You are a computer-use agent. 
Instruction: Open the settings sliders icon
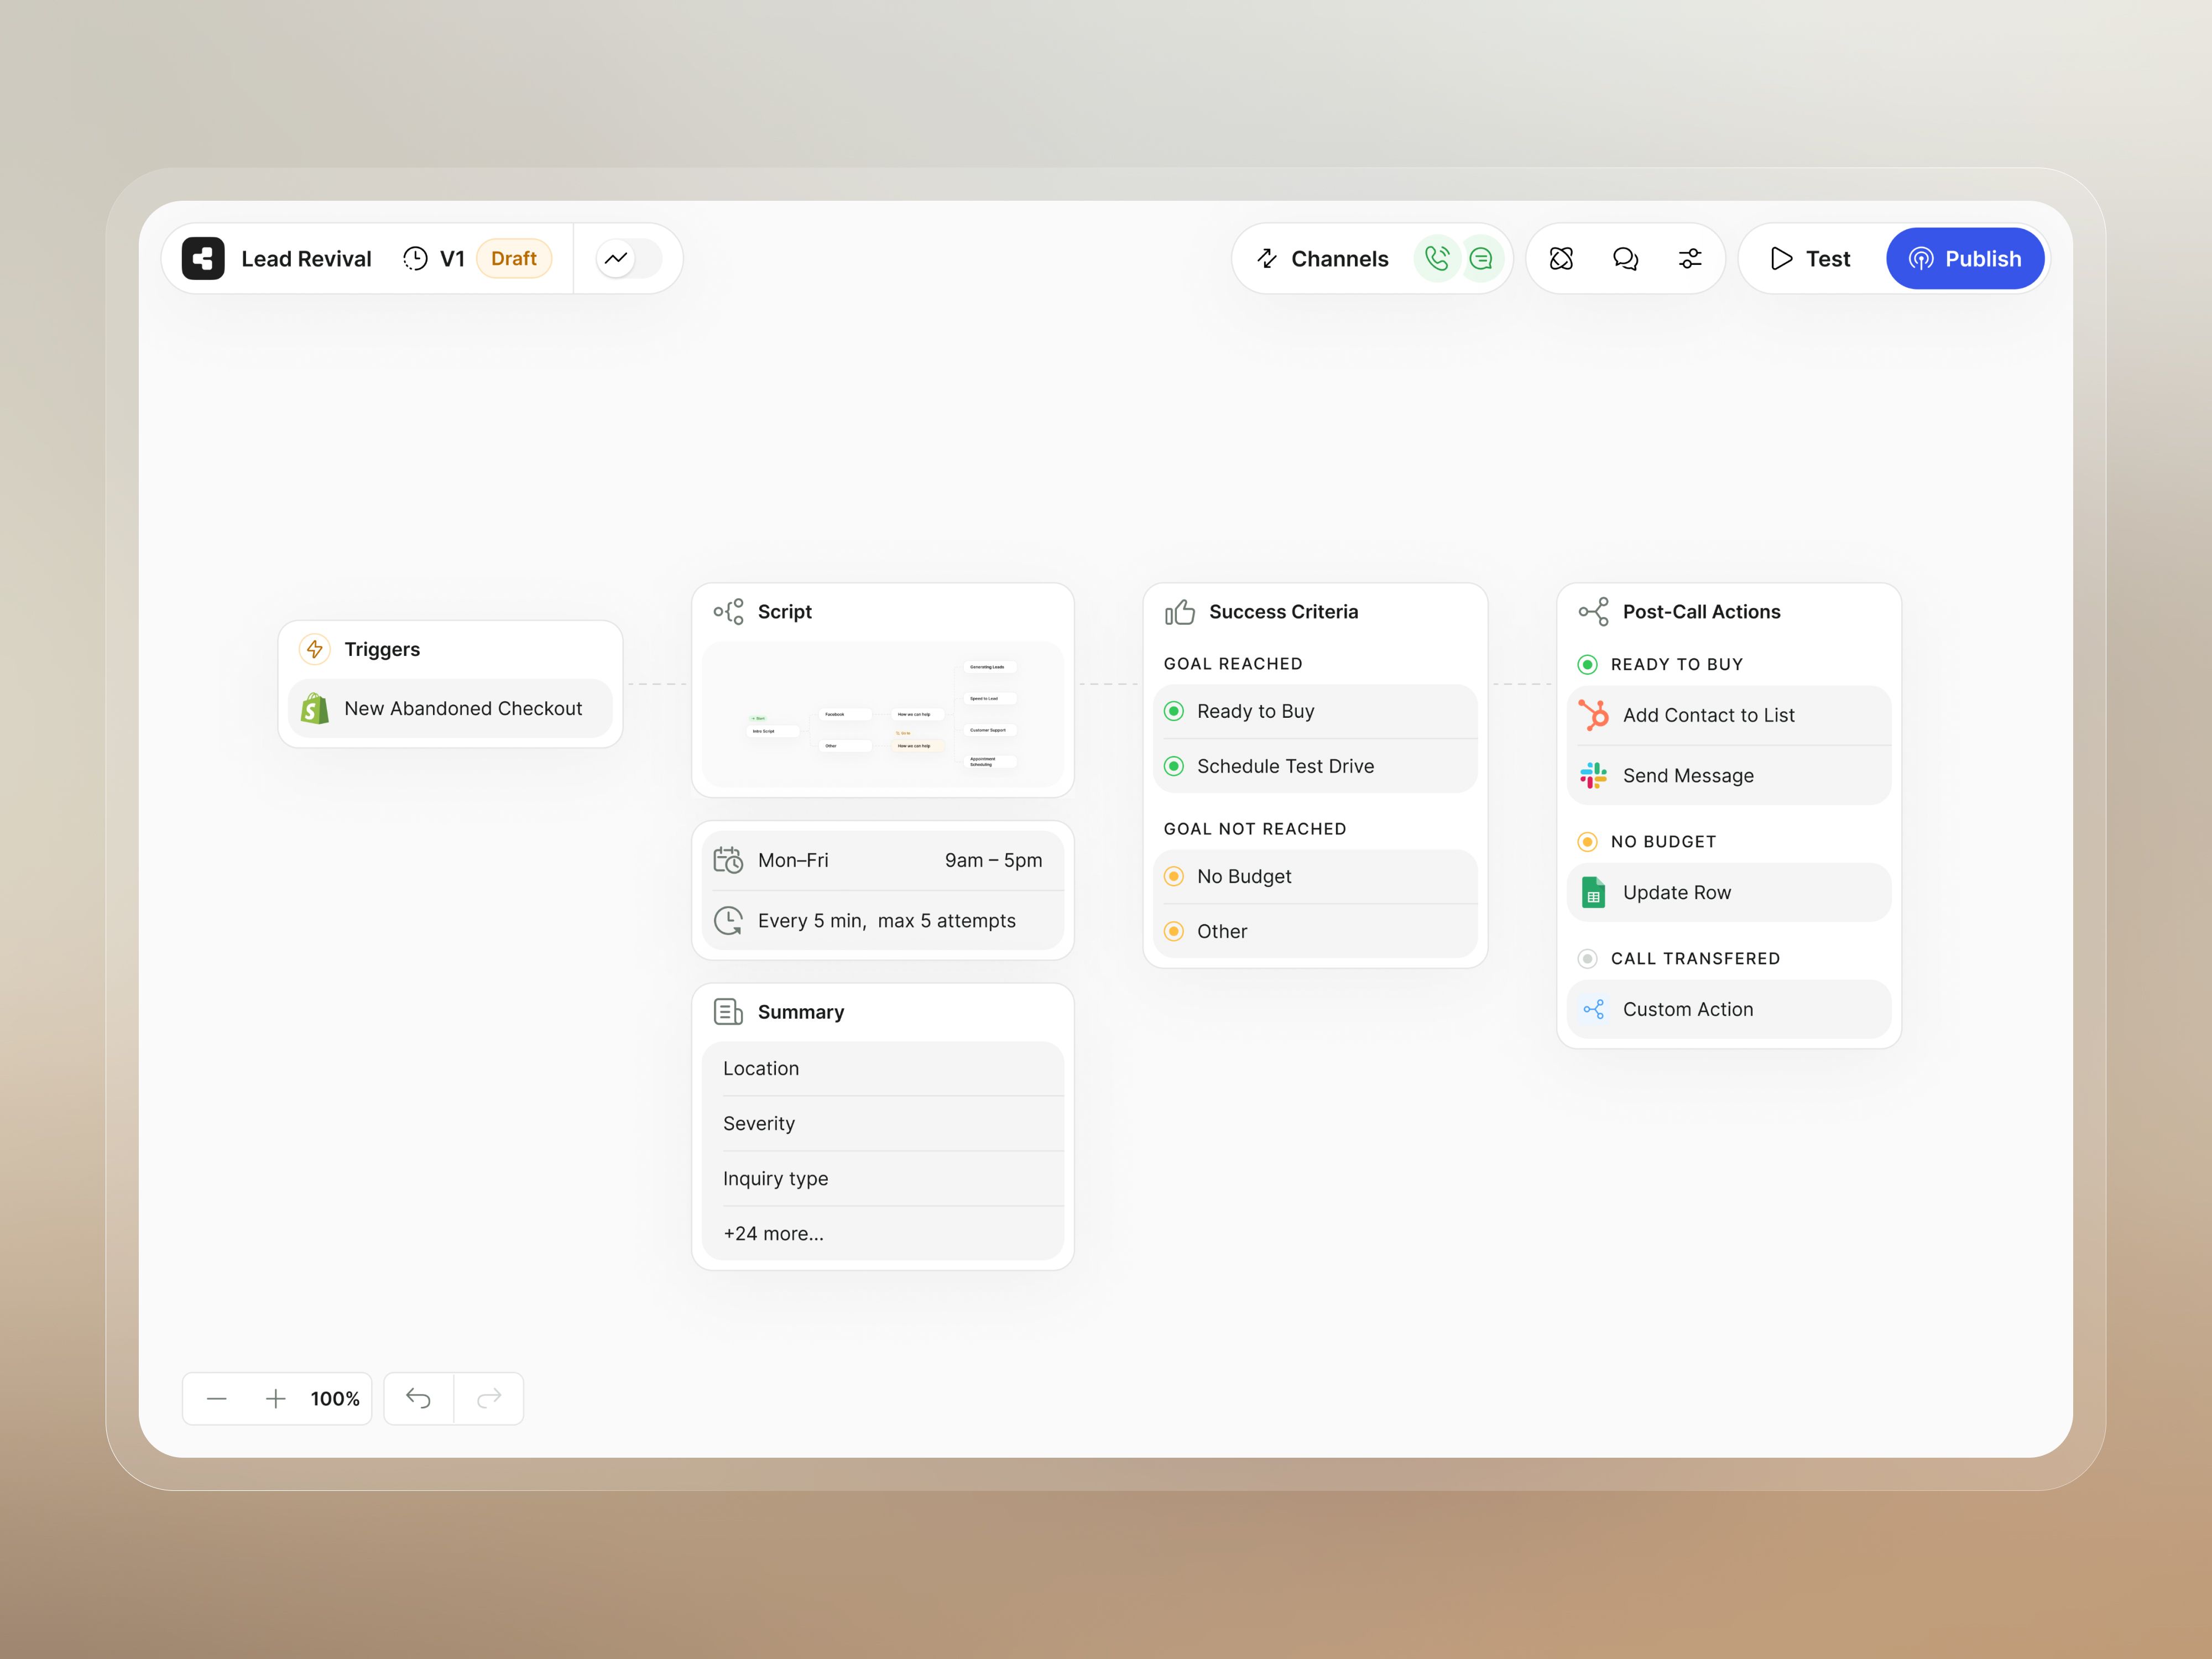(x=1689, y=259)
